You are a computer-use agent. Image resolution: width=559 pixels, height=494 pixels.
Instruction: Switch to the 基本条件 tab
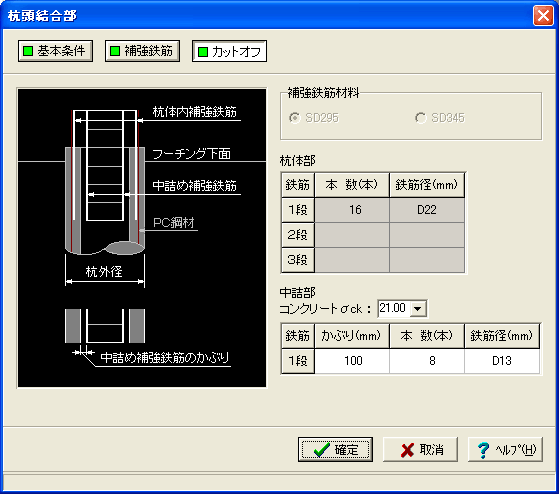coord(56,51)
